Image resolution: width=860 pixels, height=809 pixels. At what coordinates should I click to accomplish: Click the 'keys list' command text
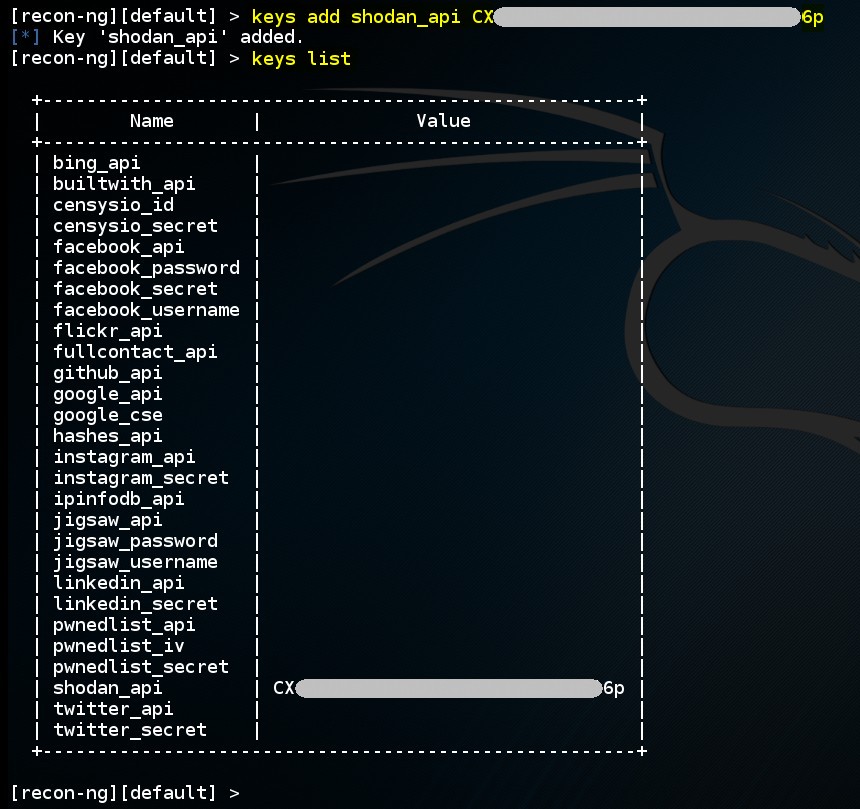301,59
